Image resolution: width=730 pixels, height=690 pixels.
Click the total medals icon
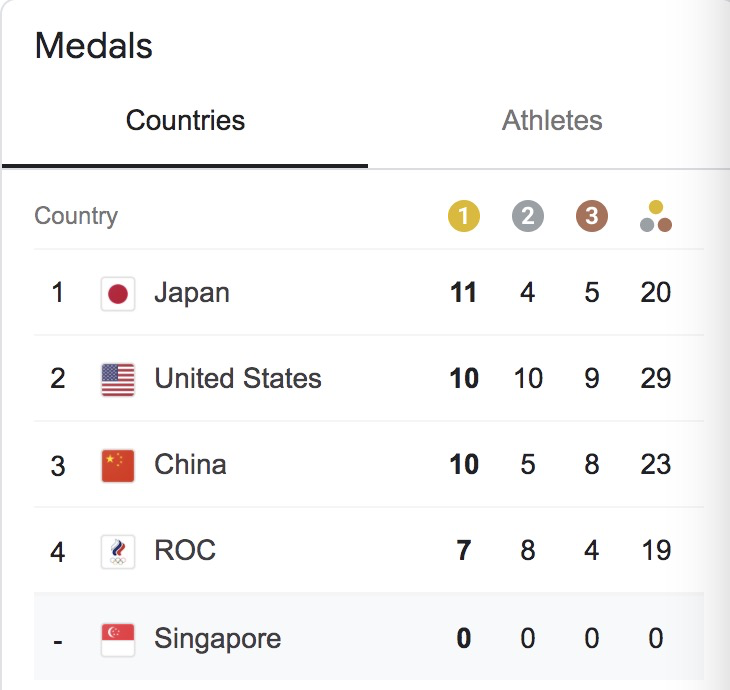pos(656,216)
